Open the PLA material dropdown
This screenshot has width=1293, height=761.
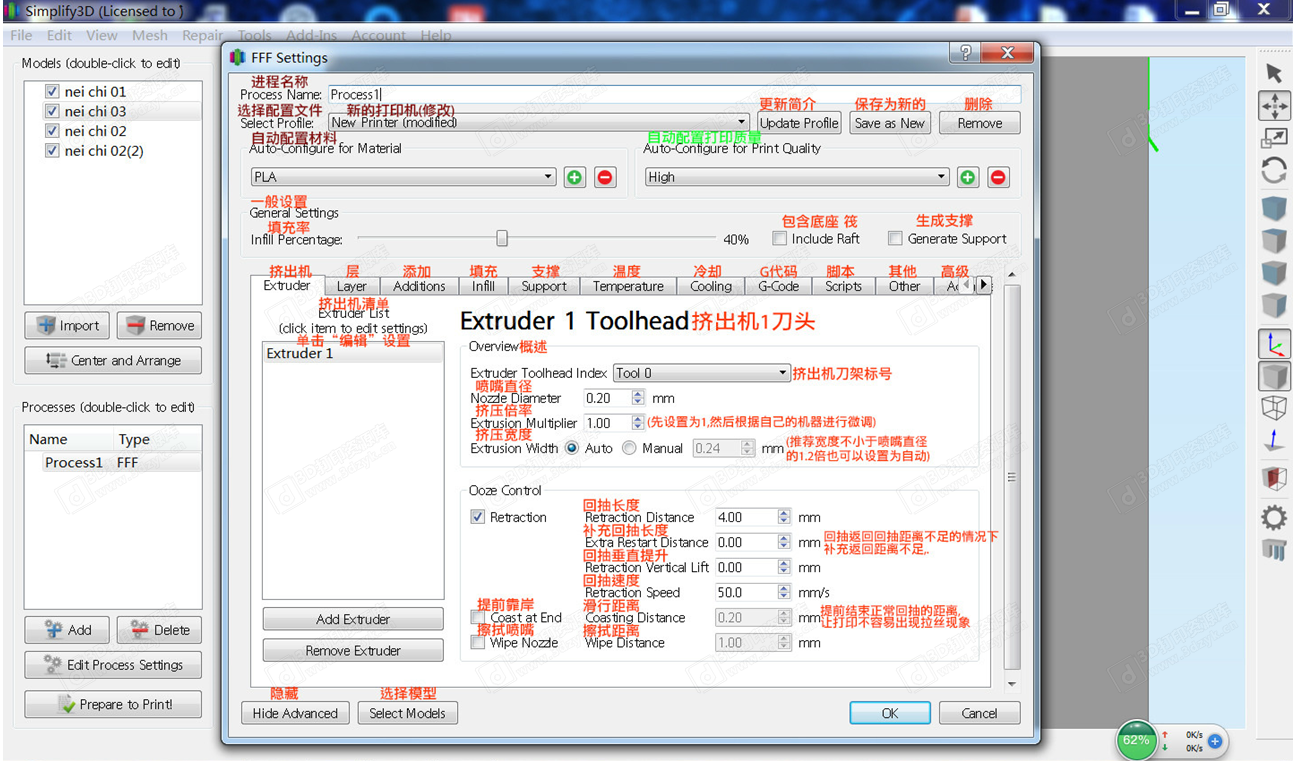pyautogui.click(x=403, y=177)
